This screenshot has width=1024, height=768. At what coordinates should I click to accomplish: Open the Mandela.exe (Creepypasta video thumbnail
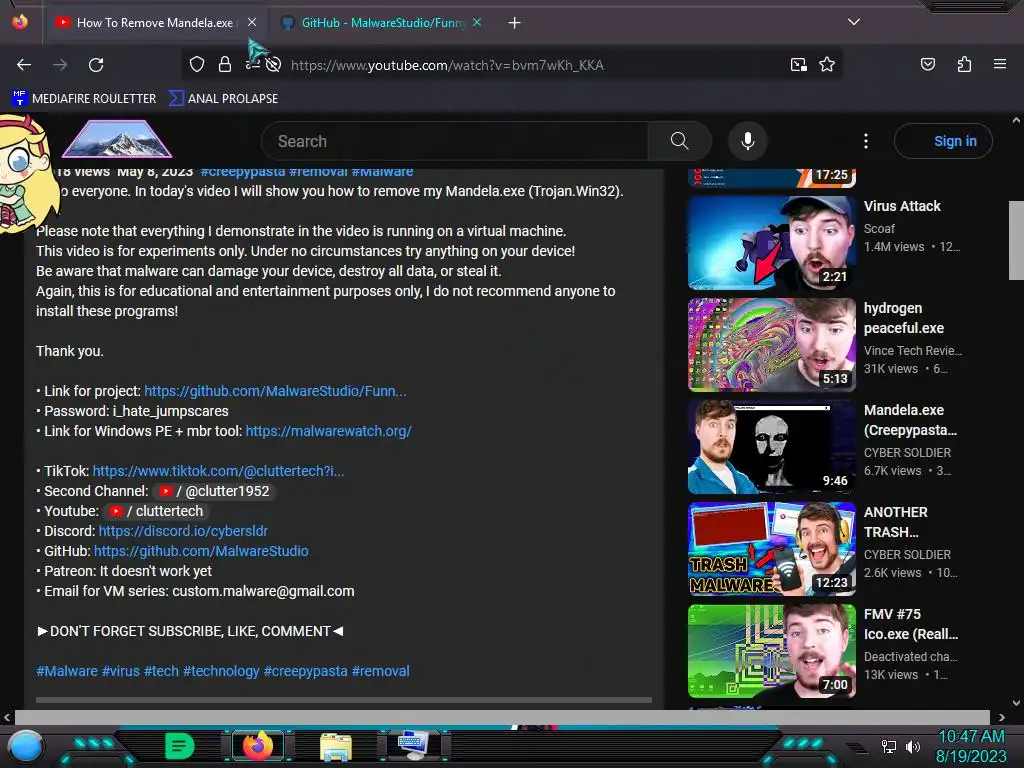(771, 447)
